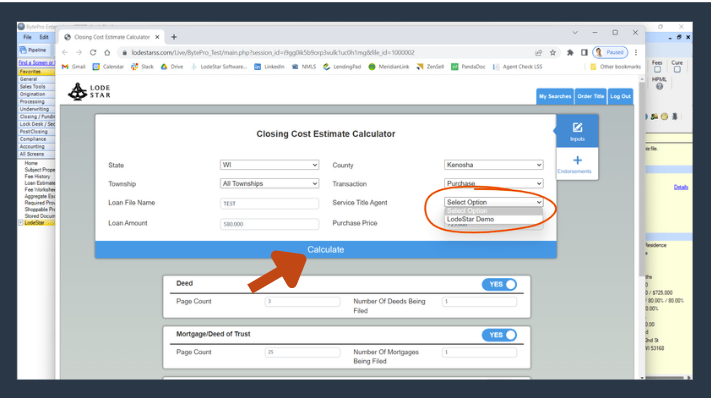Open the Other bookmarks folder
Viewport: 711px width, 398px height.
tap(615, 67)
